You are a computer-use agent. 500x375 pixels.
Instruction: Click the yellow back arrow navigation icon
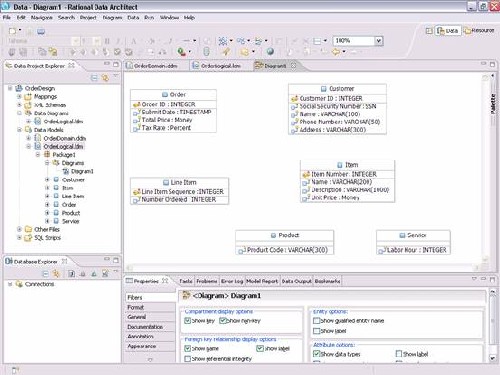336,52
